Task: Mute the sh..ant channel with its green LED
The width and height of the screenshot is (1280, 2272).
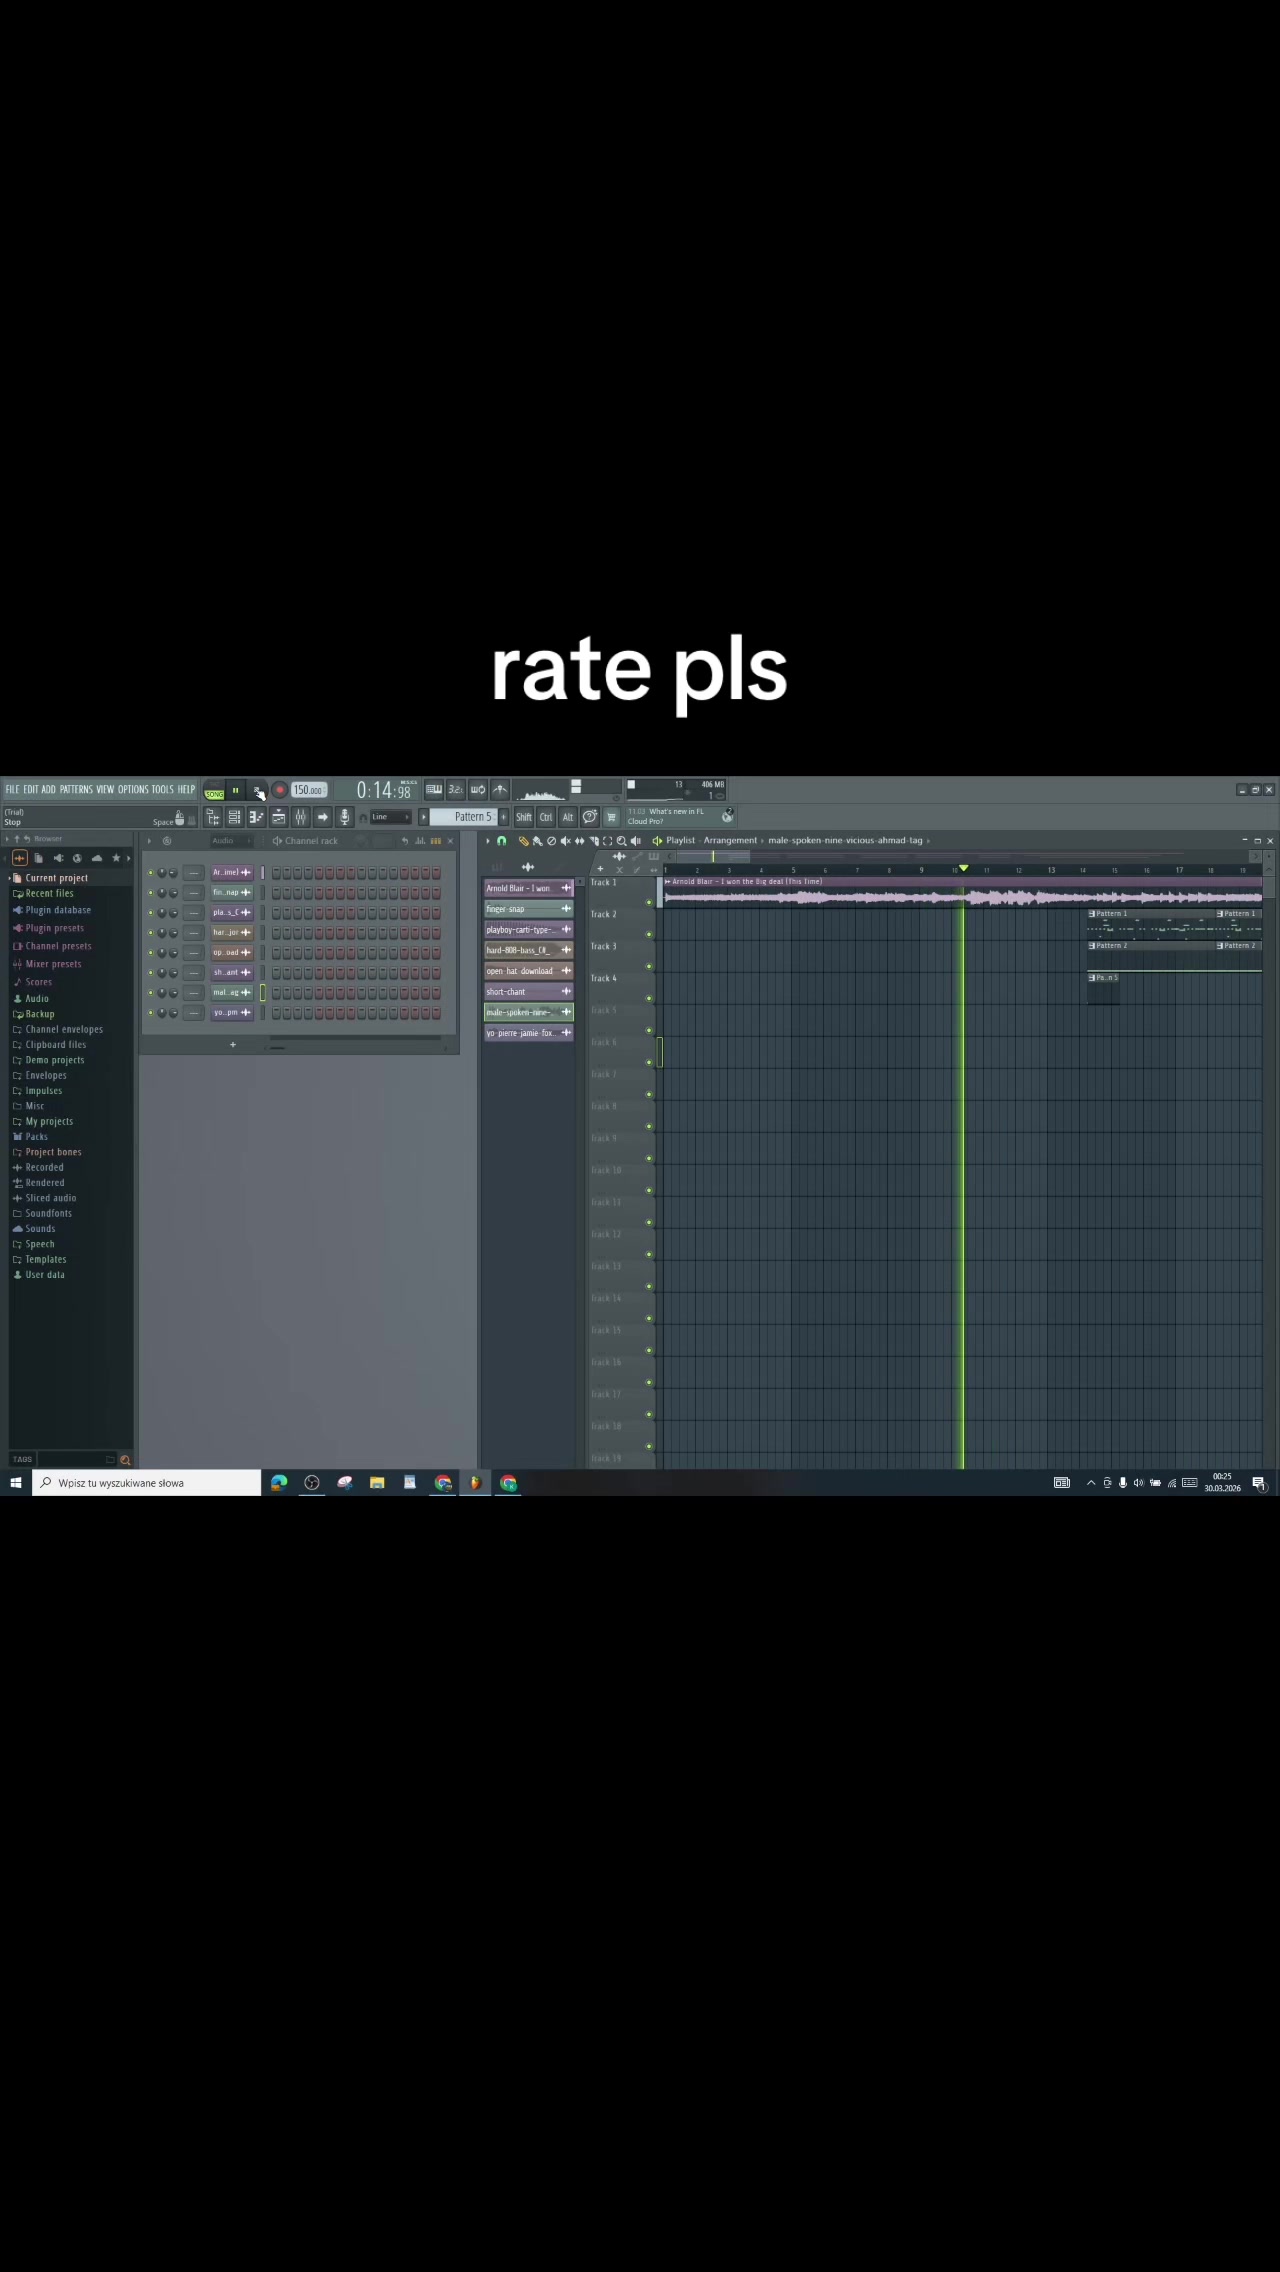Action: click(x=151, y=973)
